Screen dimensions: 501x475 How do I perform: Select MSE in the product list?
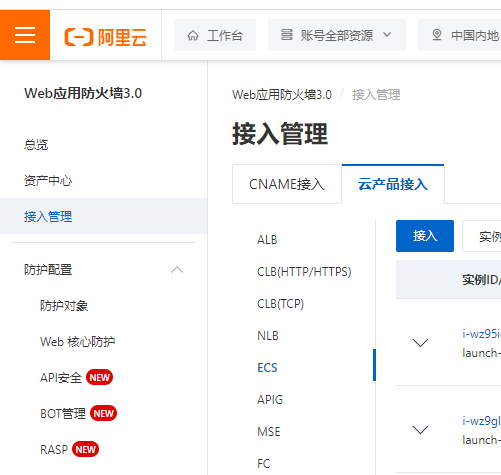tap(269, 432)
